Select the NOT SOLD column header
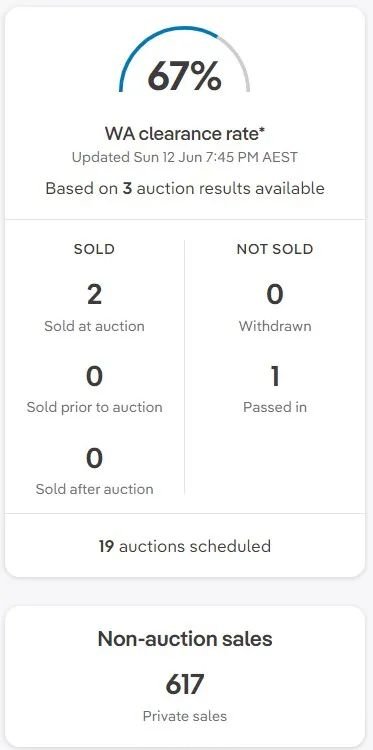 pos(275,249)
